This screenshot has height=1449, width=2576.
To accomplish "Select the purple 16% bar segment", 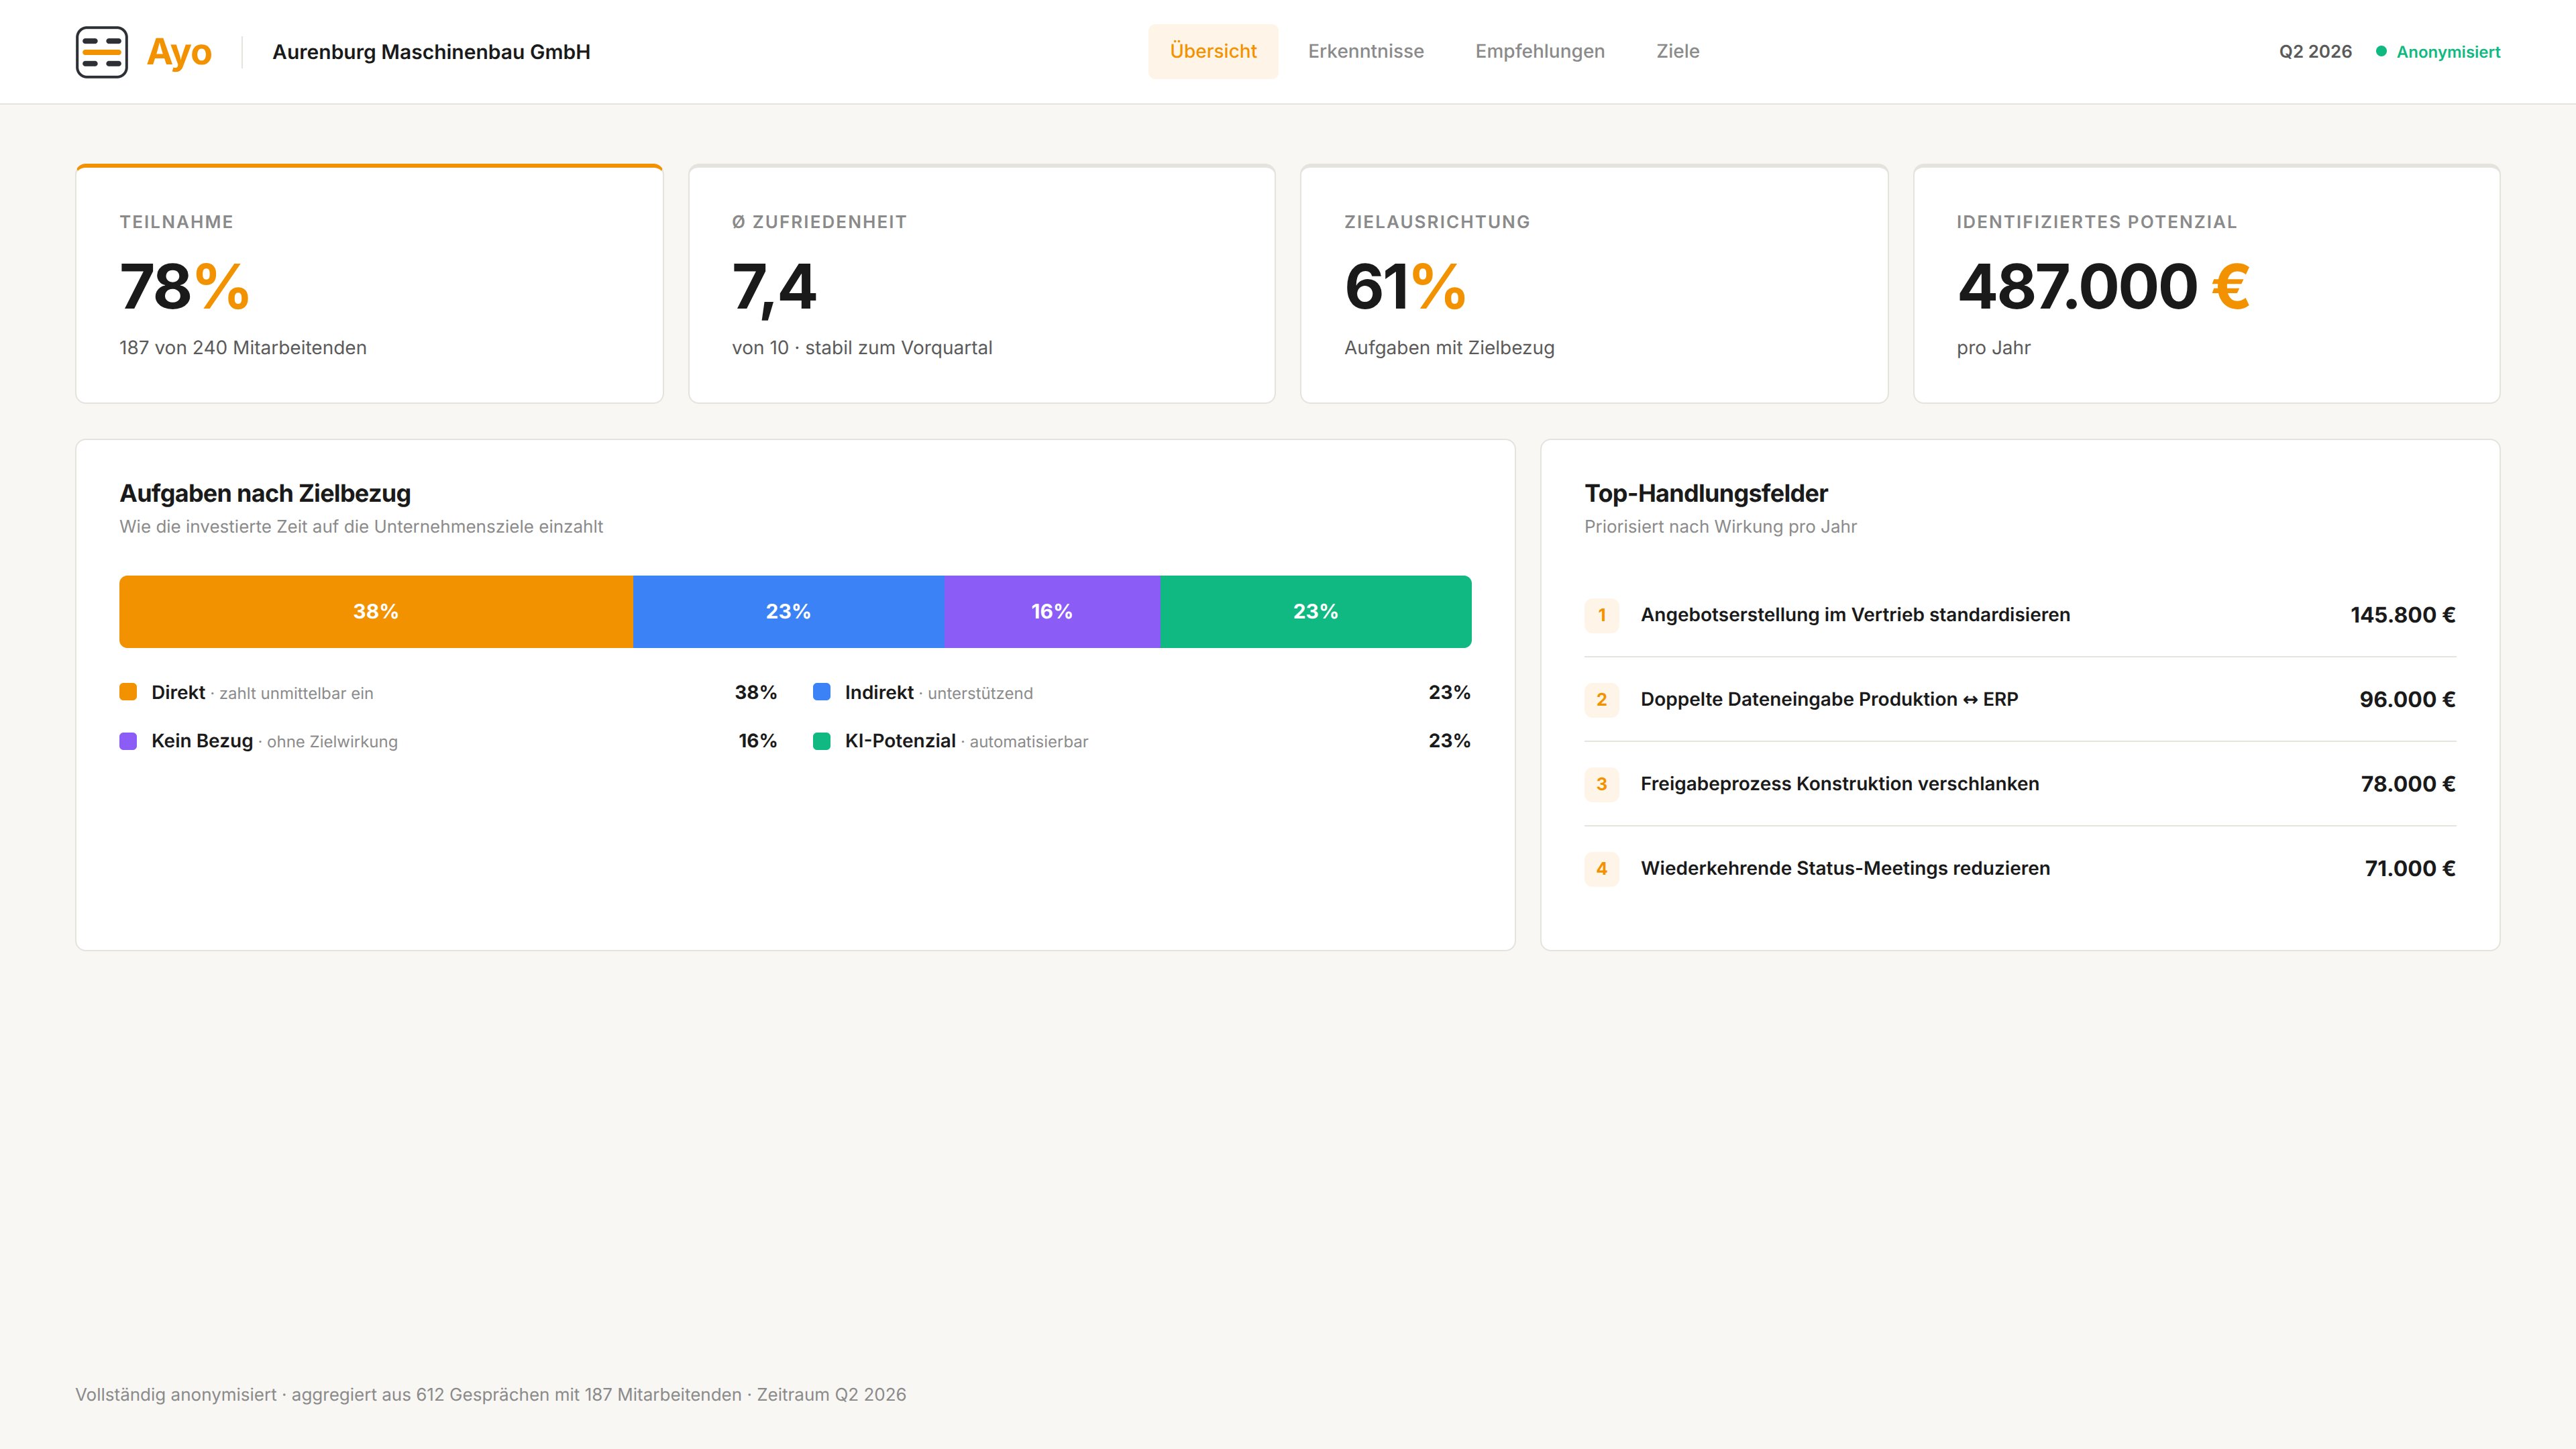I will [x=1052, y=612].
